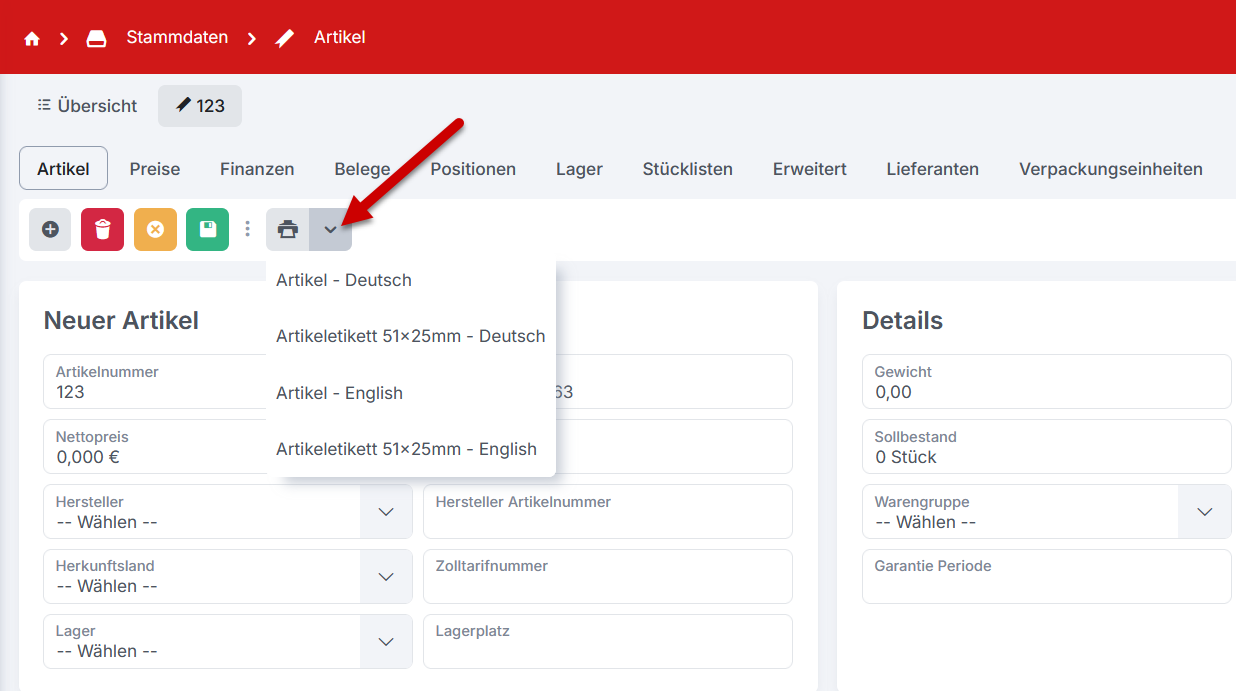Click the printer icon button
This screenshot has height=691, width=1236.
pyautogui.click(x=288, y=229)
